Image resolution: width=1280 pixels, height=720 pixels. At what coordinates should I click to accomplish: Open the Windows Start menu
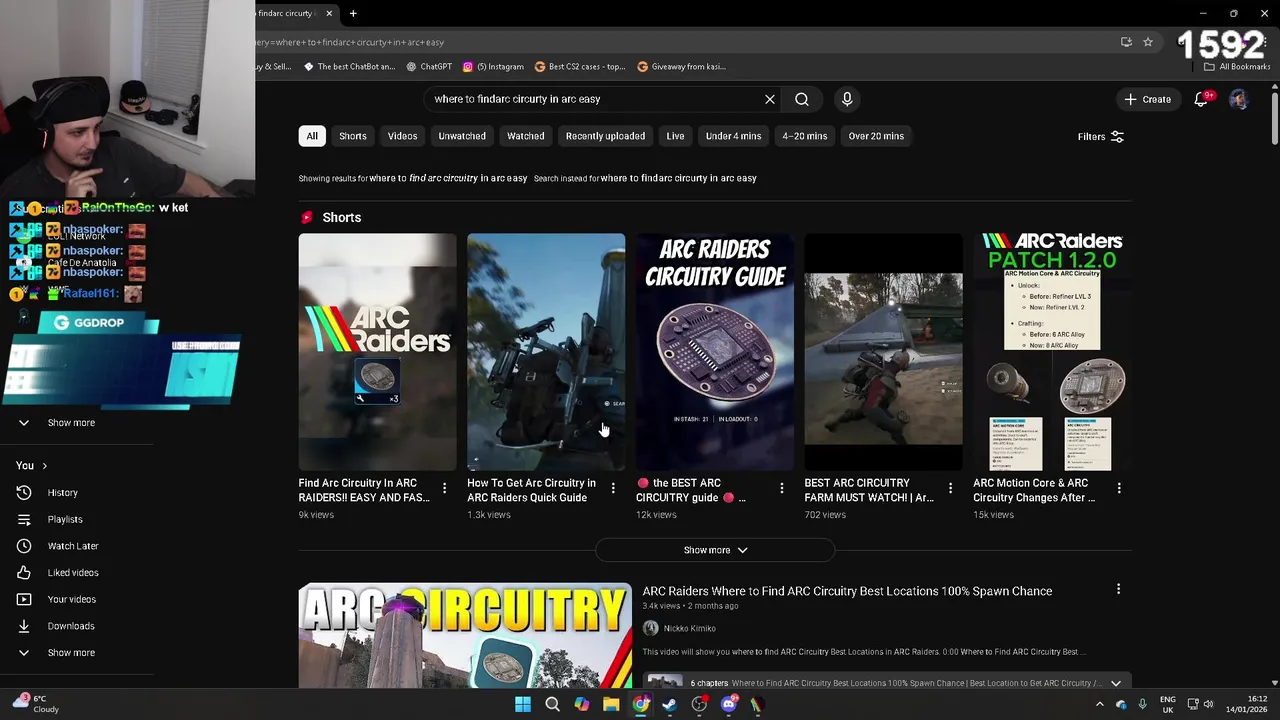click(523, 704)
